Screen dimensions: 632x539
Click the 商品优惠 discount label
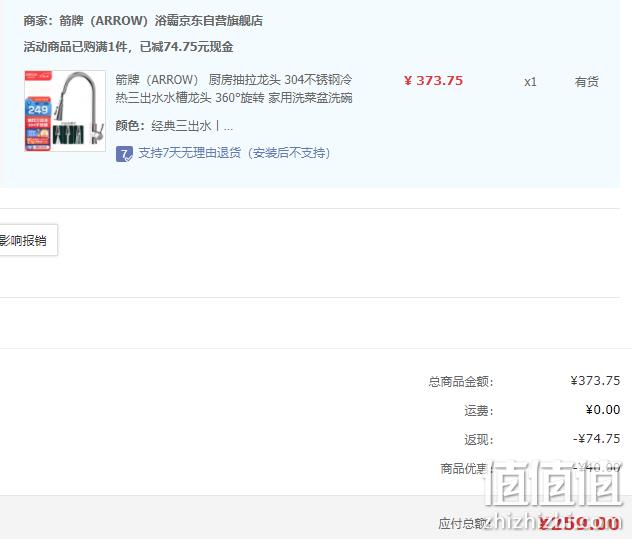coord(464,468)
